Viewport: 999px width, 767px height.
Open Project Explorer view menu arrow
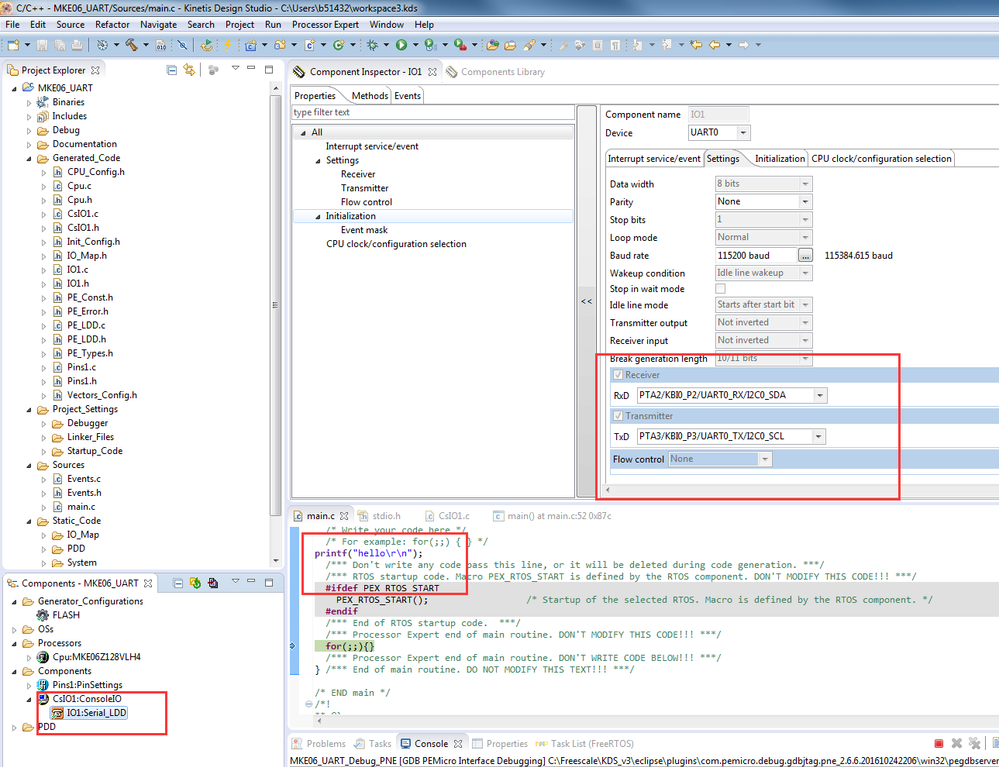pyautogui.click(x=234, y=69)
